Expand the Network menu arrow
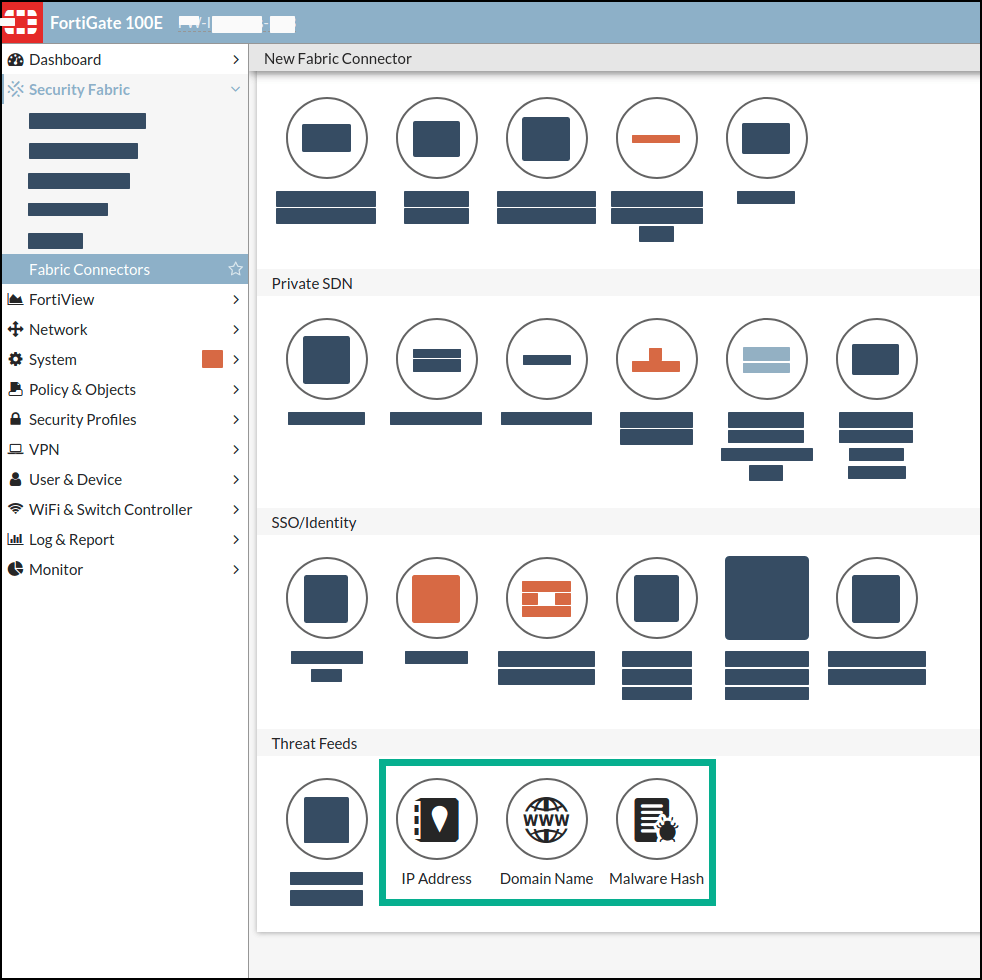 point(236,330)
